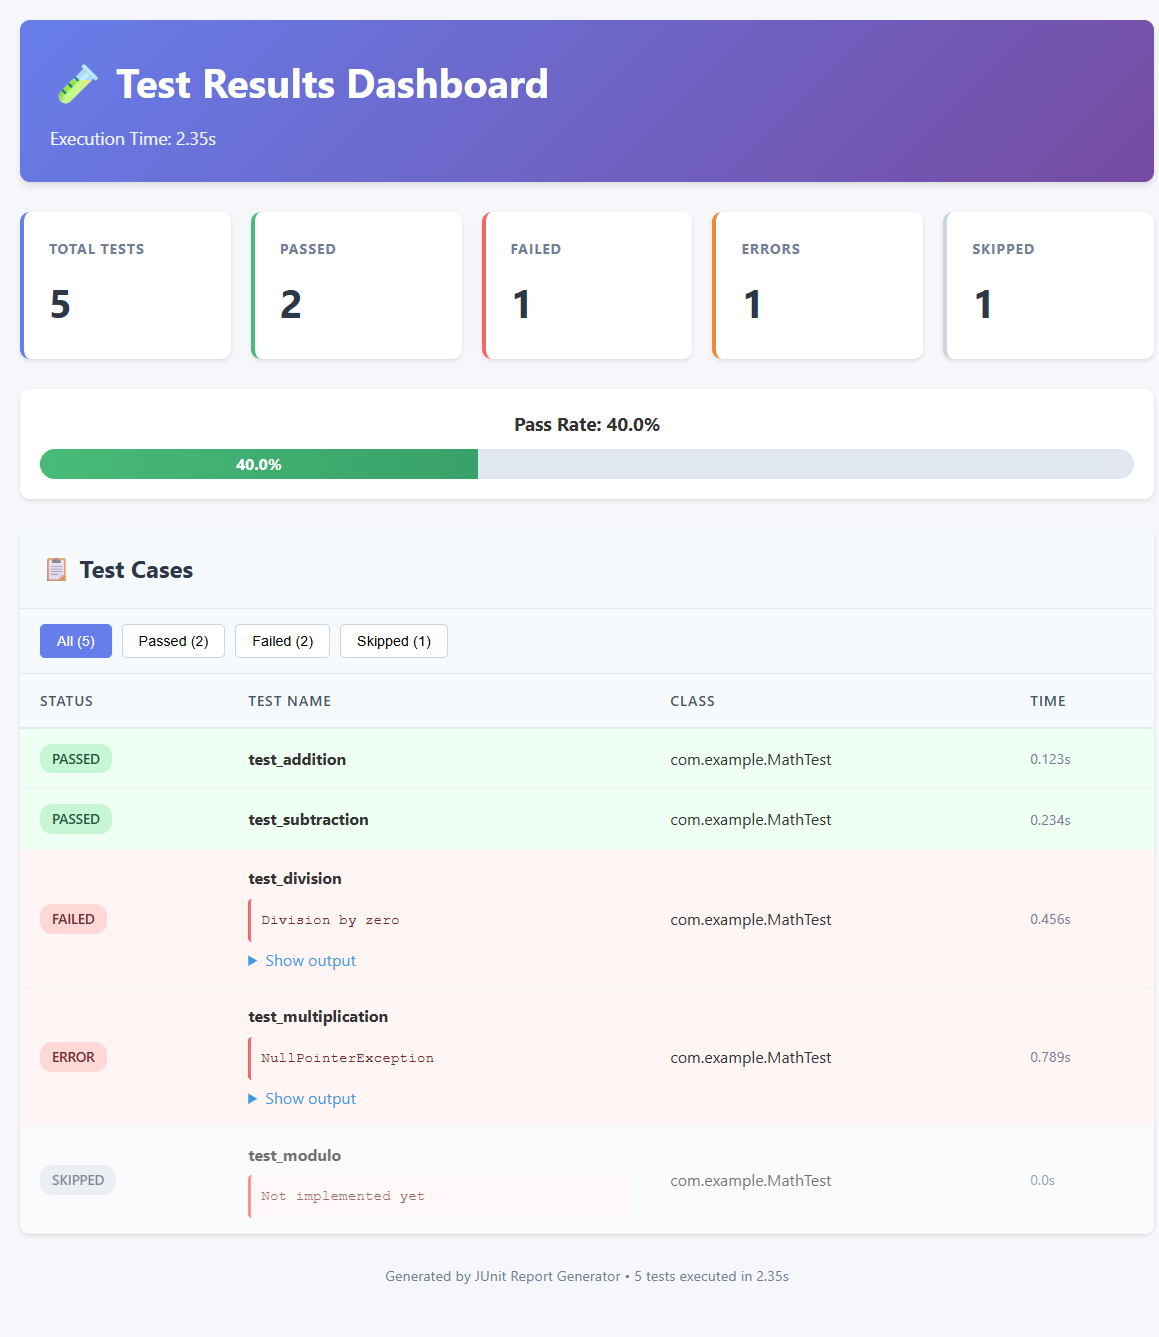Open the Failed stat card
Viewport: 1159px width, 1337px height.
(587, 285)
